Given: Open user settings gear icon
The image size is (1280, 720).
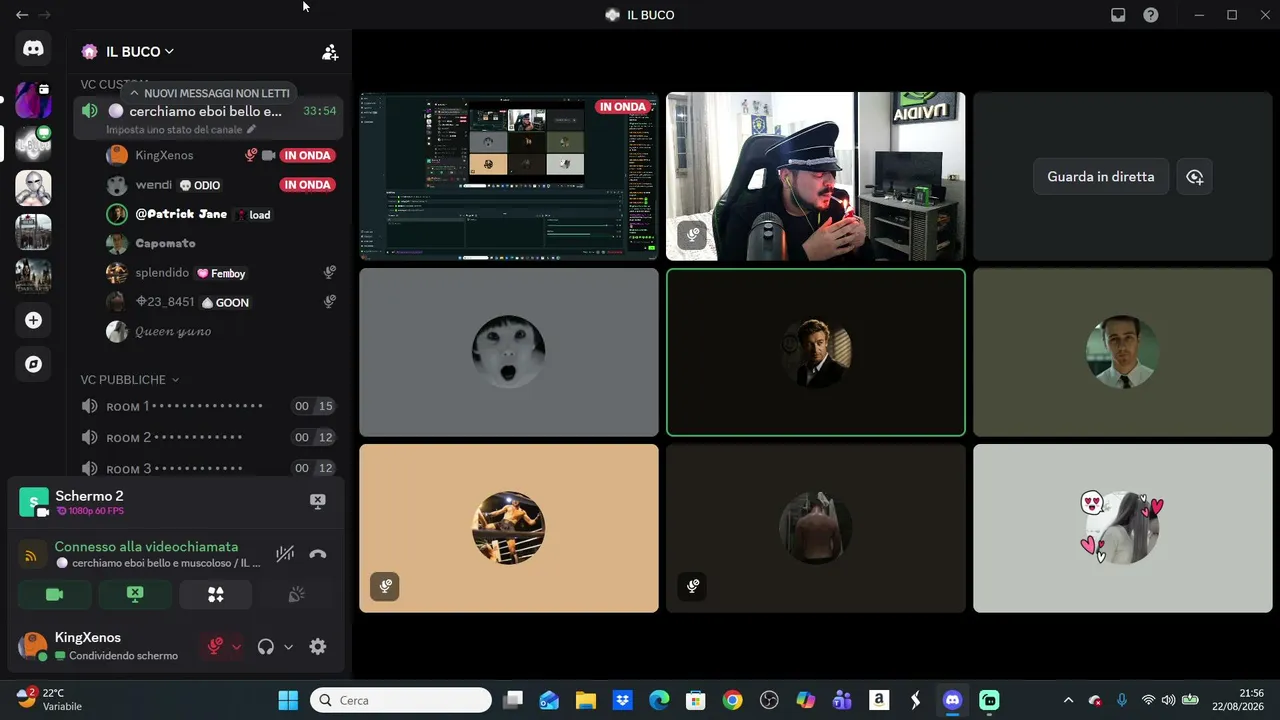Looking at the screenshot, I should (x=318, y=647).
